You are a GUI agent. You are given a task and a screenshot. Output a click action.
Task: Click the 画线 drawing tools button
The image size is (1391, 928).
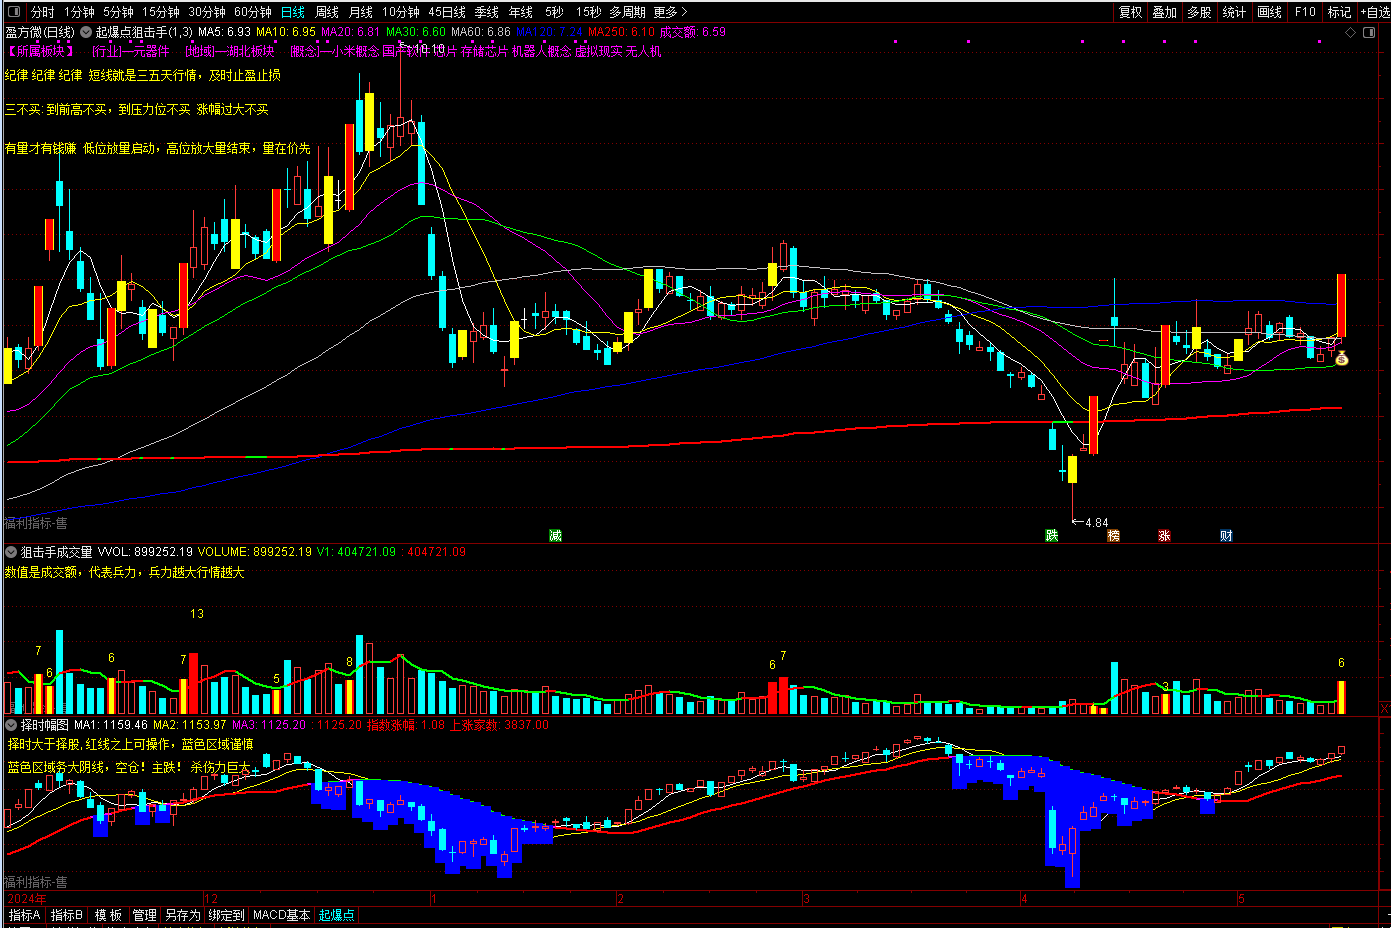click(1269, 12)
